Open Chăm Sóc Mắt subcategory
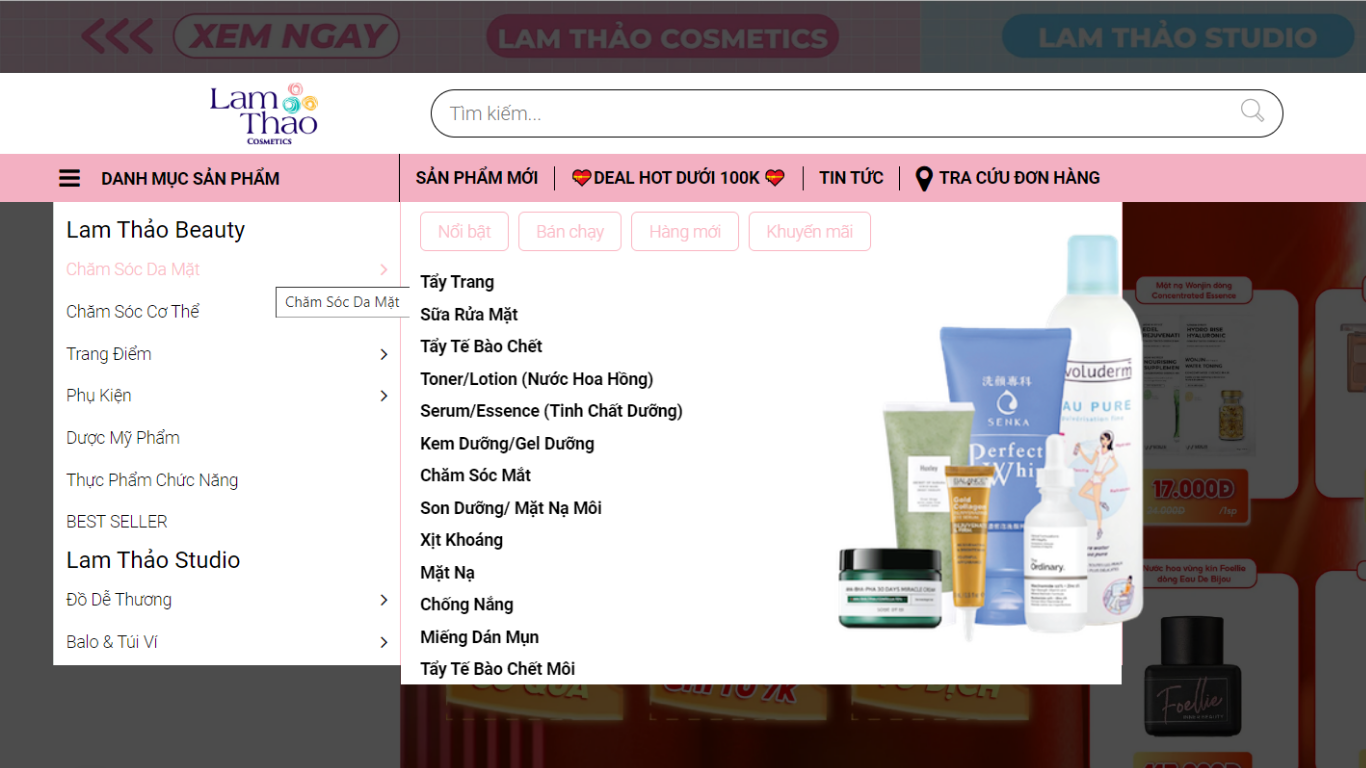1366x768 pixels. coord(475,476)
